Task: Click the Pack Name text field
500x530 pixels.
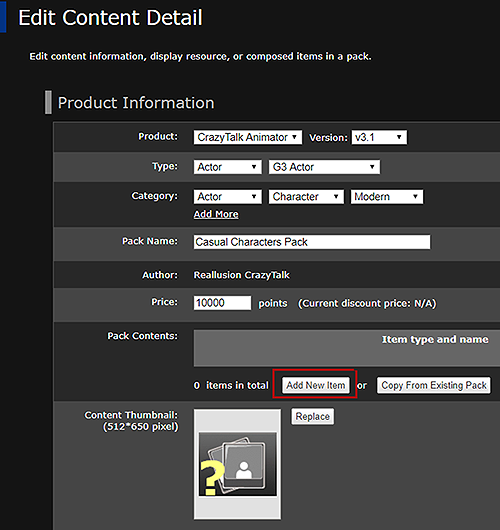Action: point(312,242)
